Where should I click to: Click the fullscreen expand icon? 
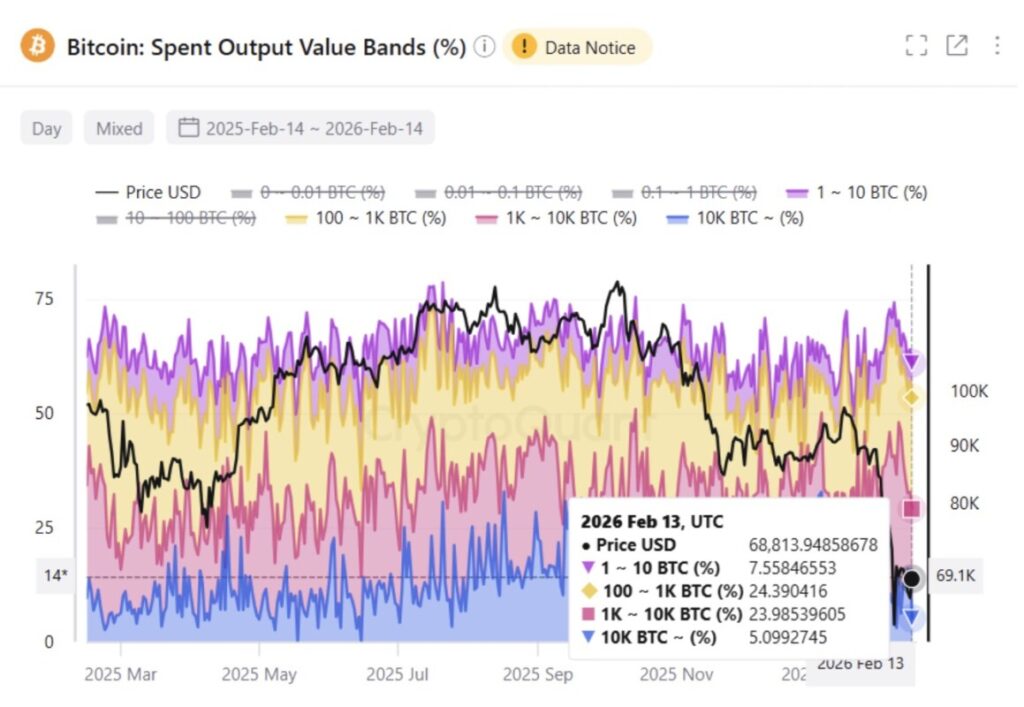click(916, 45)
